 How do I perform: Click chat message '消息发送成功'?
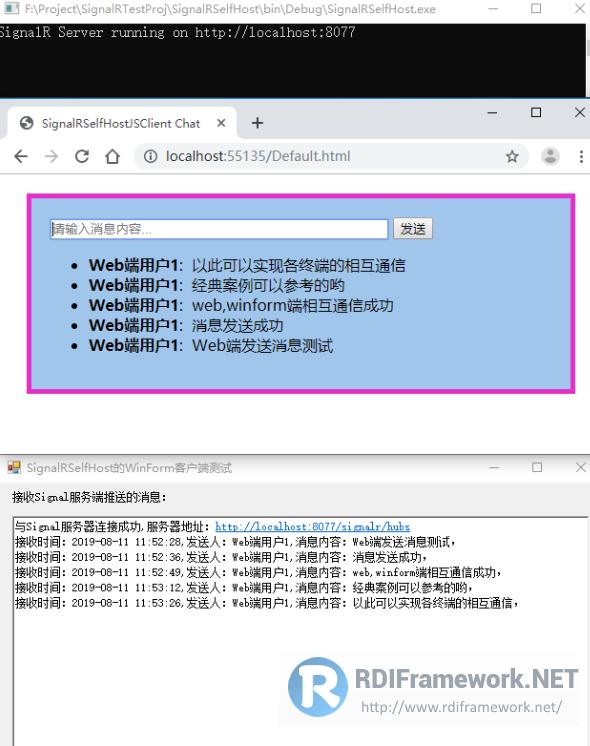237,325
